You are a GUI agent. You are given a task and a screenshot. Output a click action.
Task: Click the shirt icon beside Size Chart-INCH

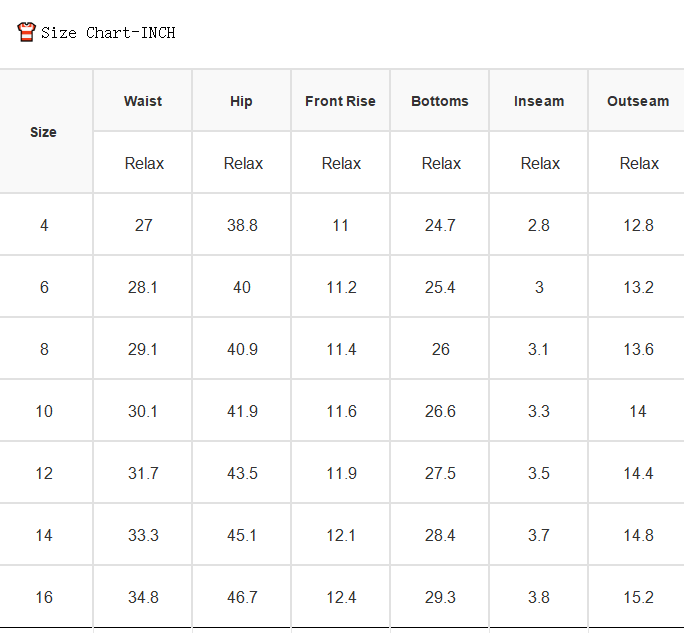[26, 32]
